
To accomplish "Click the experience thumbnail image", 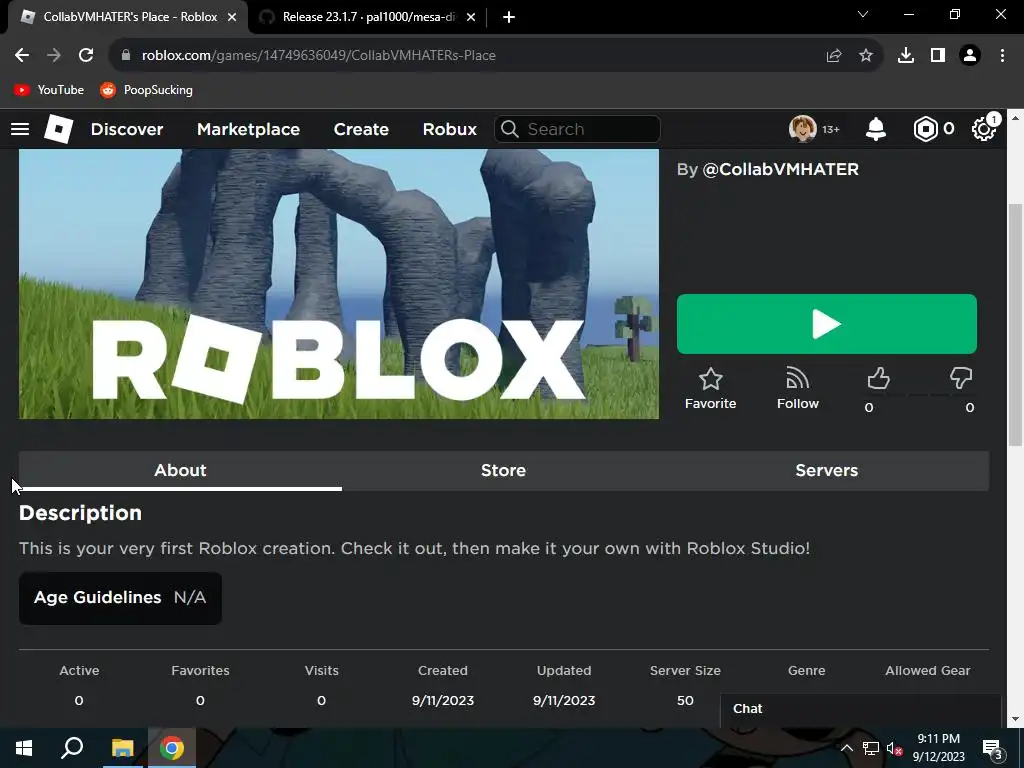I will pos(339,283).
